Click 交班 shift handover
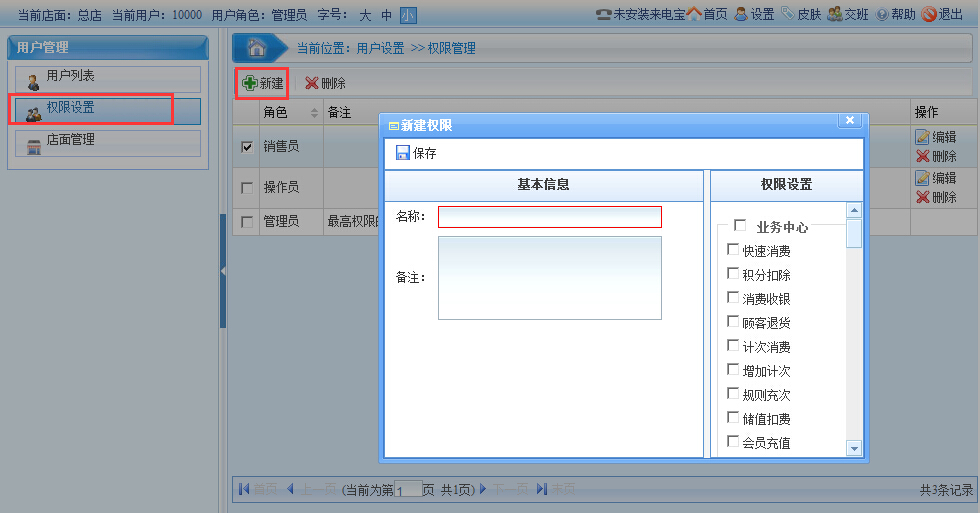This screenshot has height=513, width=980. point(848,14)
